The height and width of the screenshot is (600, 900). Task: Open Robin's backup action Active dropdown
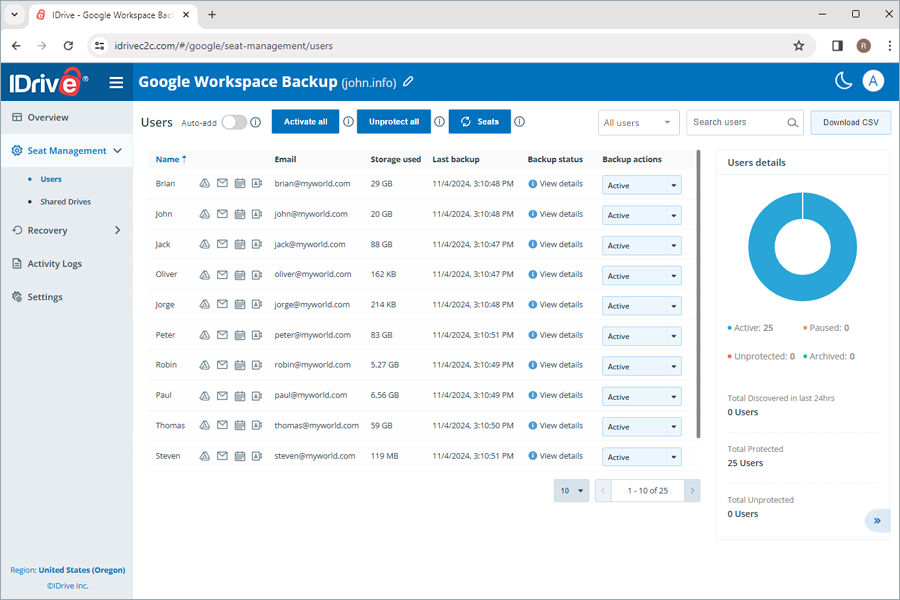click(x=642, y=366)
